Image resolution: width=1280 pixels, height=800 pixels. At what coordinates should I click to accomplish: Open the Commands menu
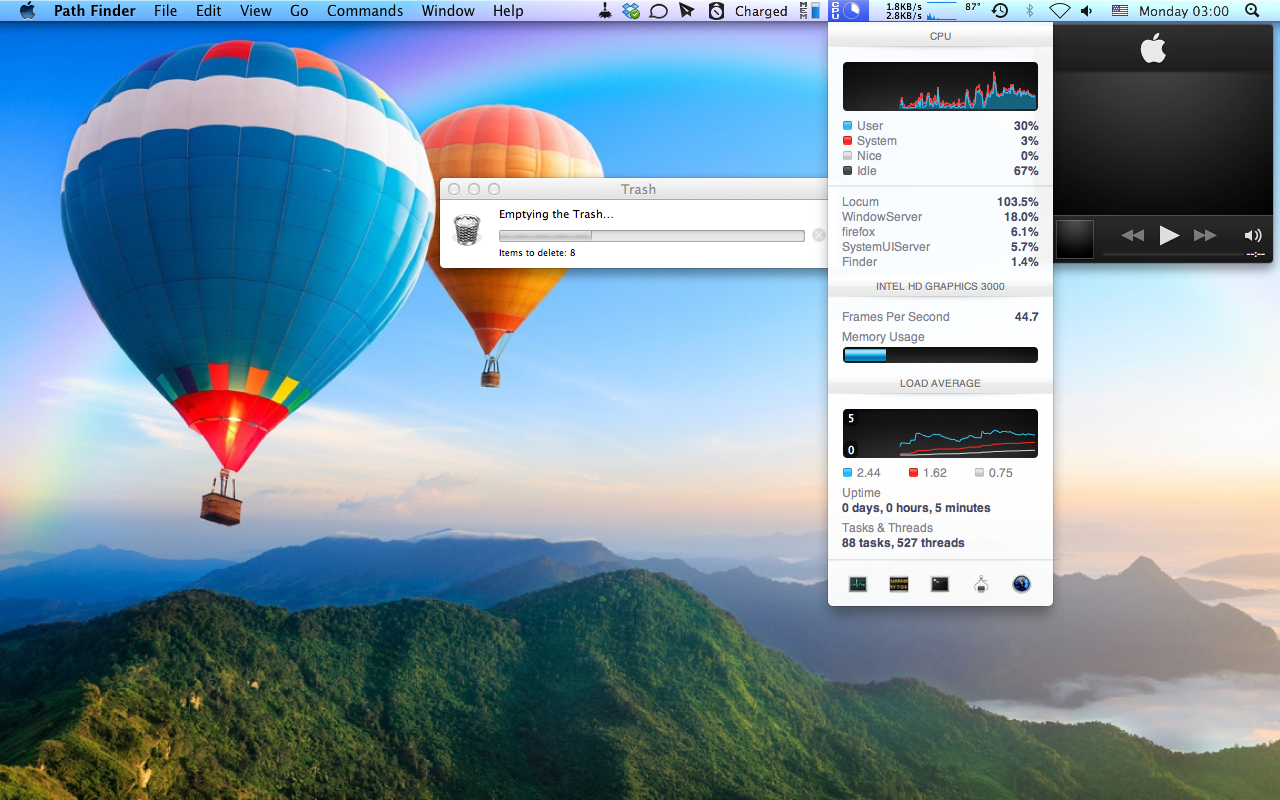point(365,11)
